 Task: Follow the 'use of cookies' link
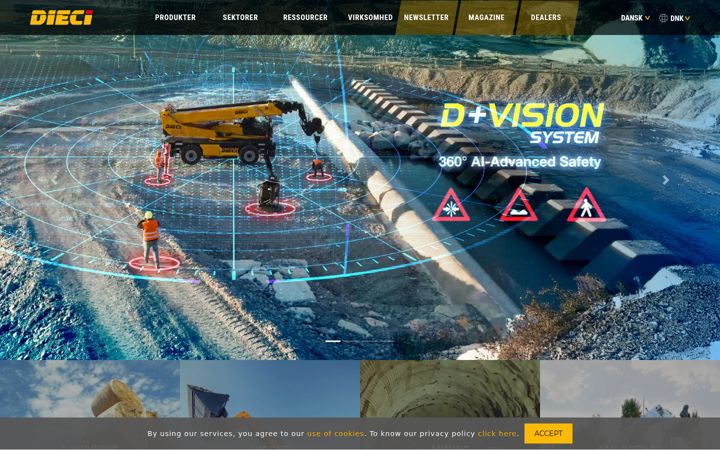pyautogui.click(x=335, y=433)
